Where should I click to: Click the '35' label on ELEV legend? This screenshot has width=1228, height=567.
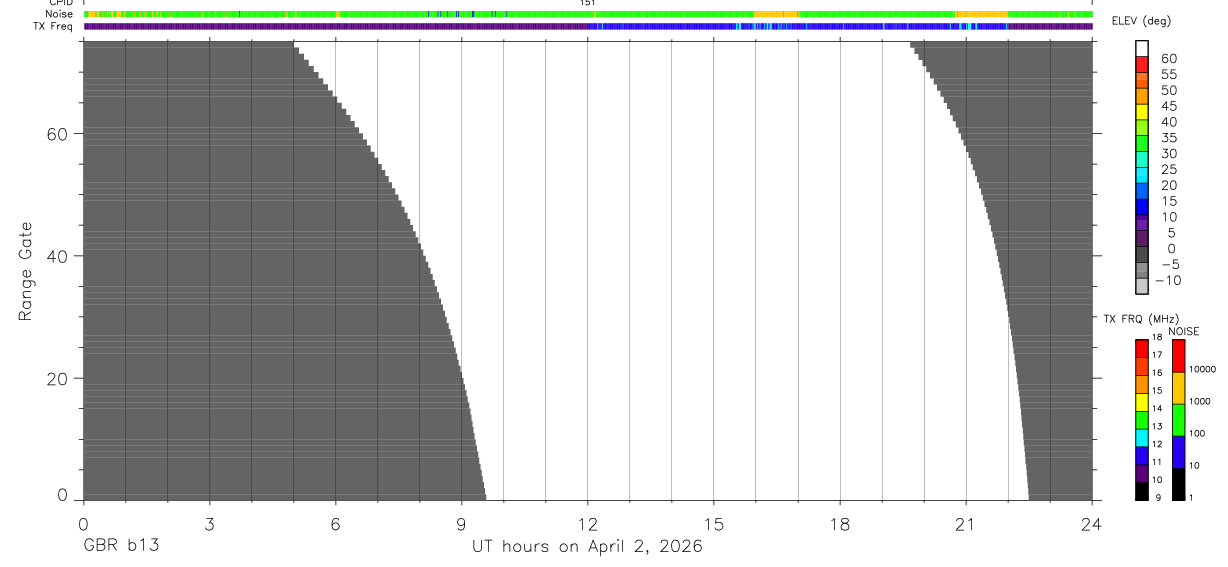coord(1169,138)
